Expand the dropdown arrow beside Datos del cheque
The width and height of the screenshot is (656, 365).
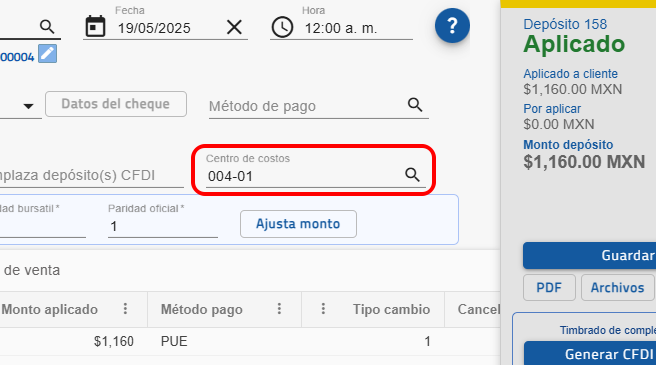[28, 106]
